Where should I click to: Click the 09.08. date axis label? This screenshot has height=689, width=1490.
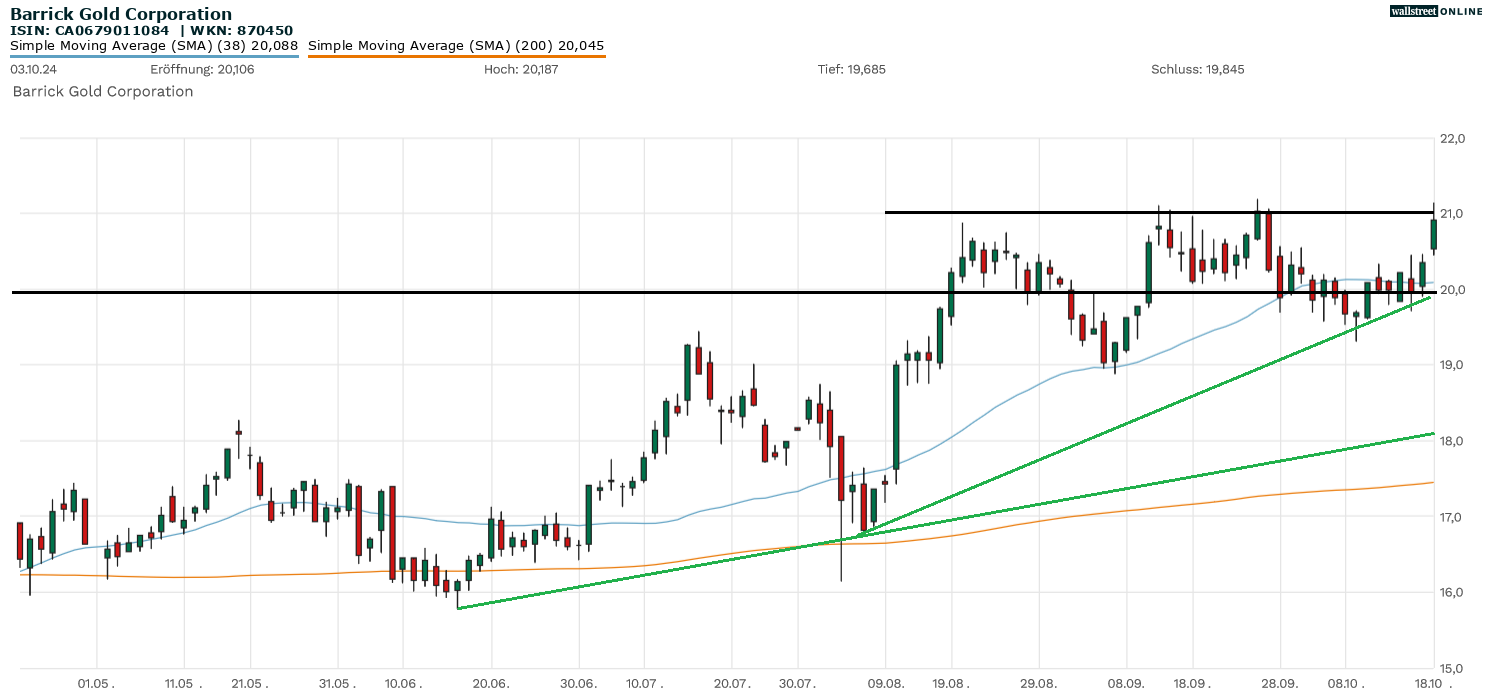tap(885, 682)
